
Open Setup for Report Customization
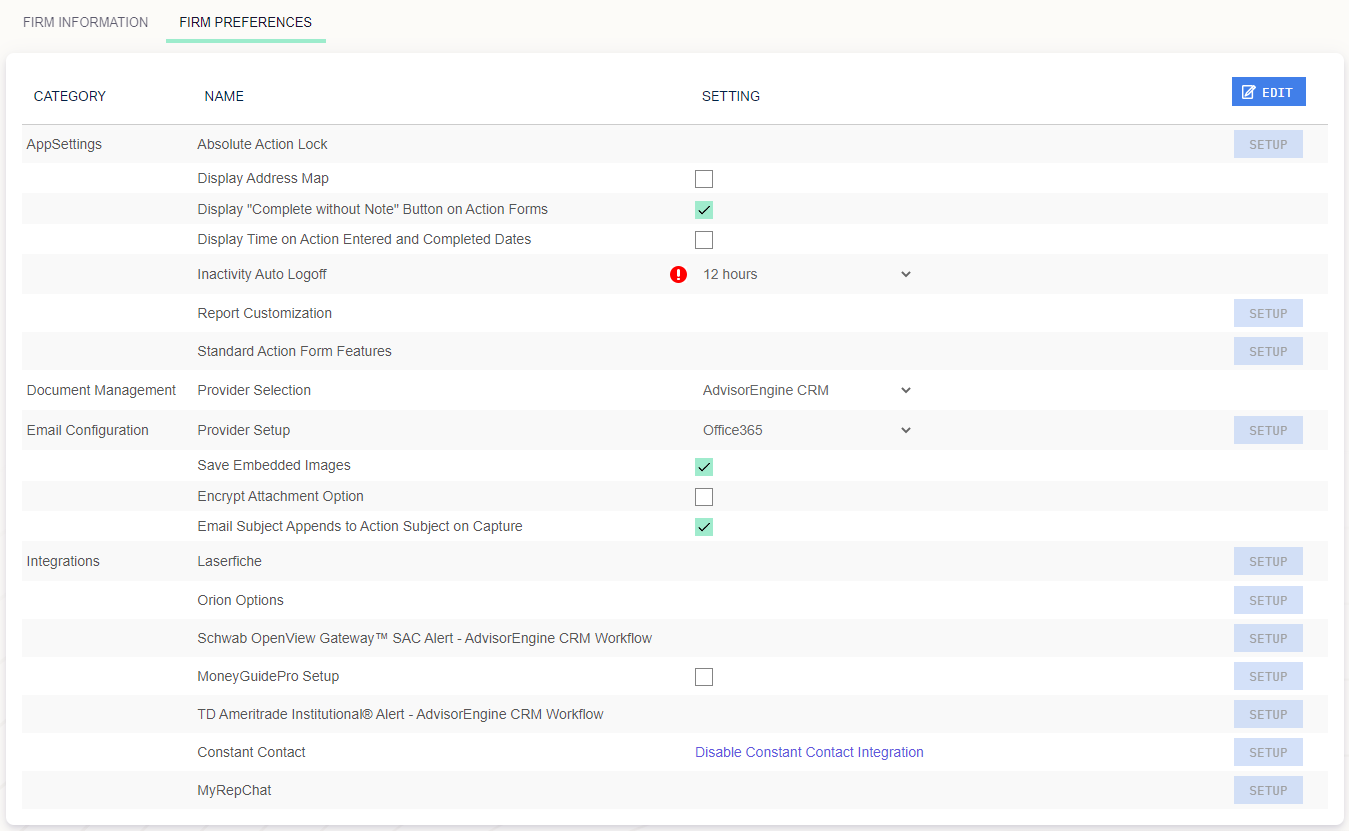pos(1268,313)
